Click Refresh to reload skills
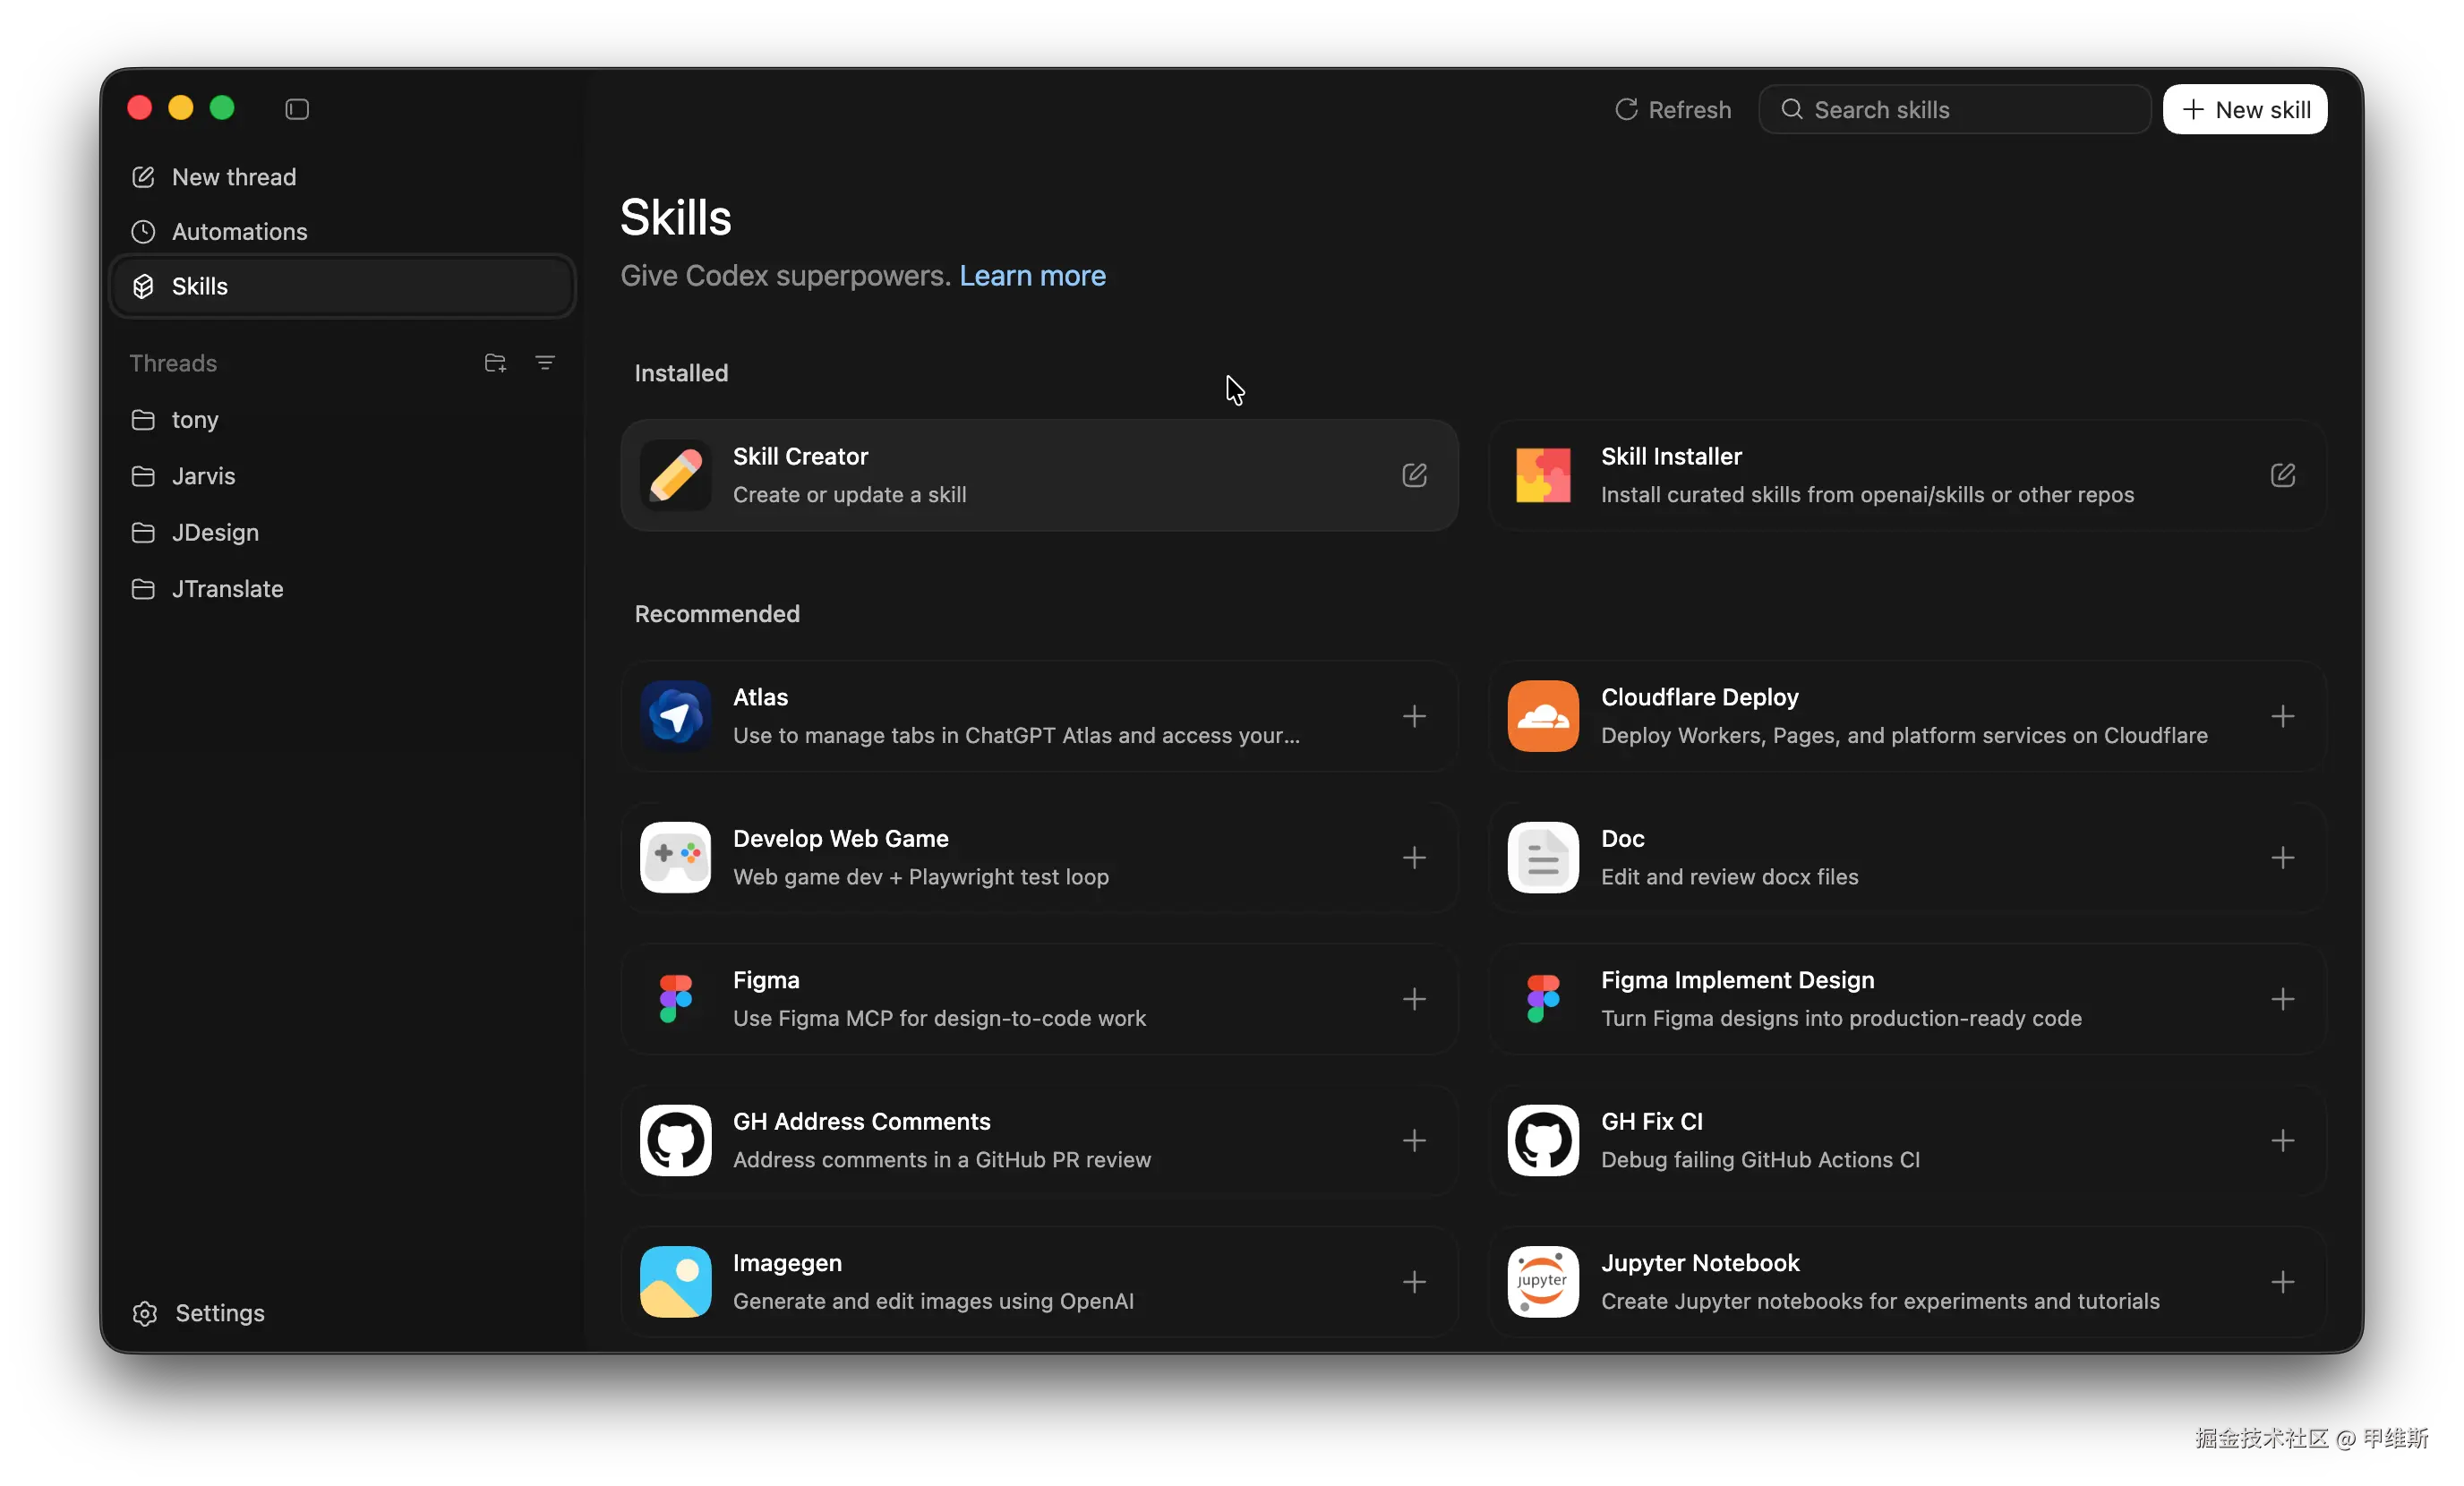Screen dimensions: 2464x1486 click(x=1673, y=110)
